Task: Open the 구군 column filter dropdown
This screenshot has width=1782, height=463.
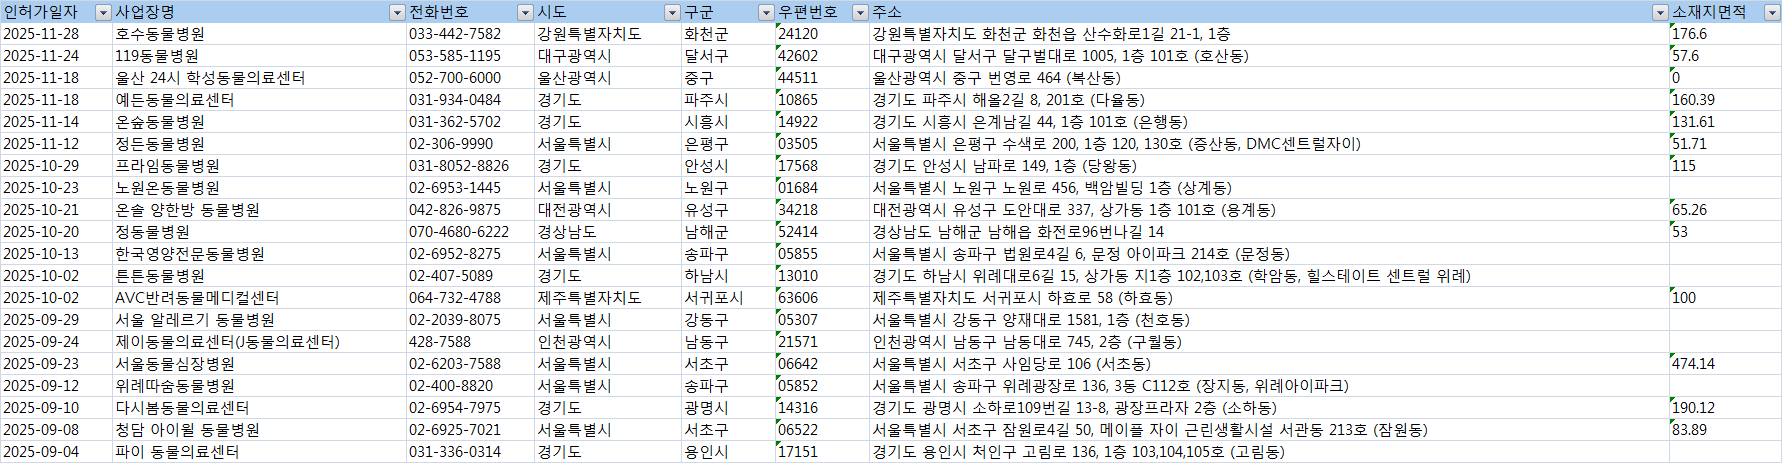Action: (x=766, y=12)
